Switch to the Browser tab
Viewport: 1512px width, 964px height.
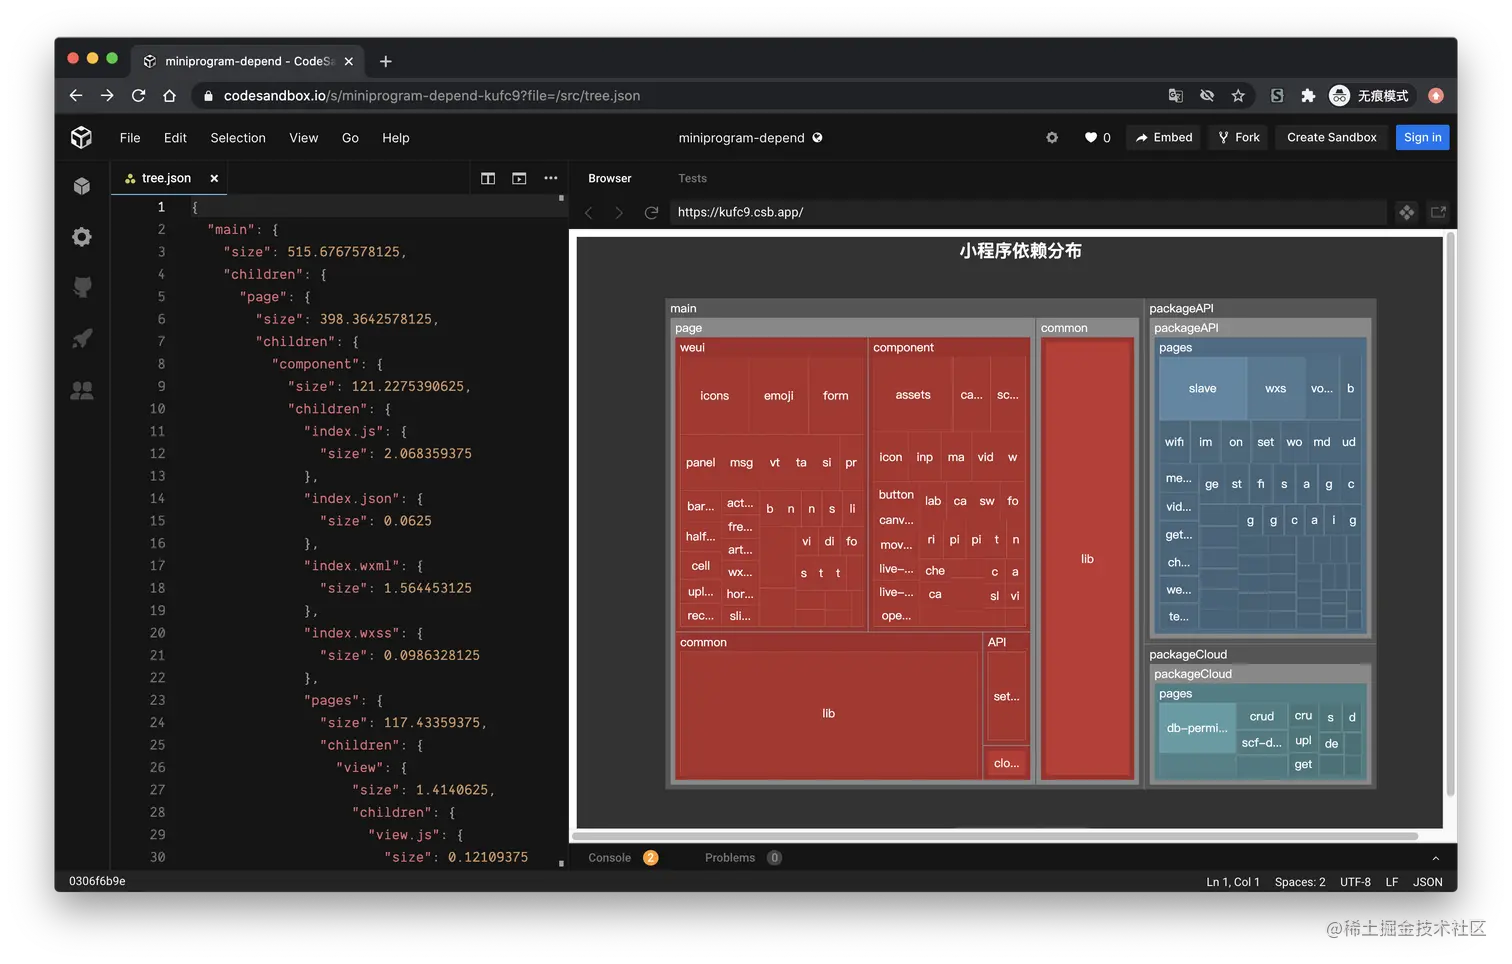(x=610, y=178)
